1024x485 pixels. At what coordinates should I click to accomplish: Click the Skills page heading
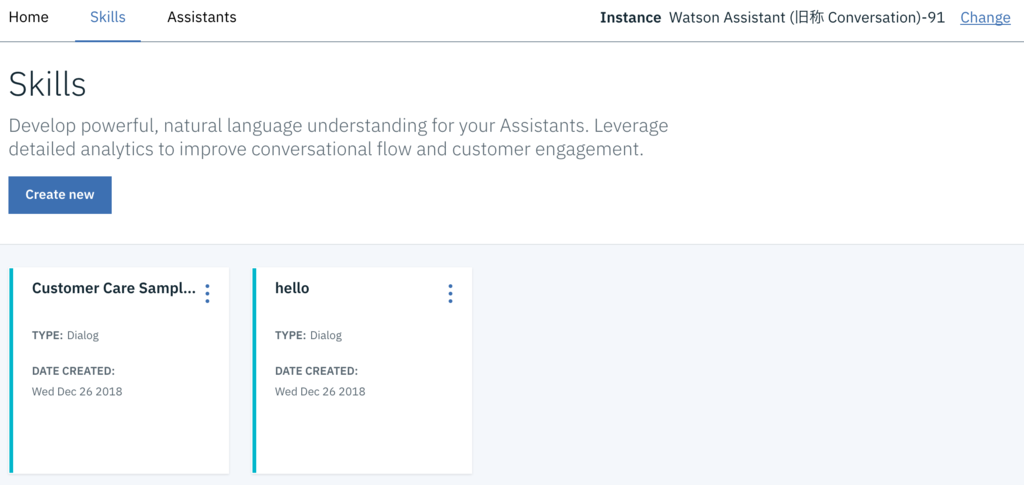[47, 85]
